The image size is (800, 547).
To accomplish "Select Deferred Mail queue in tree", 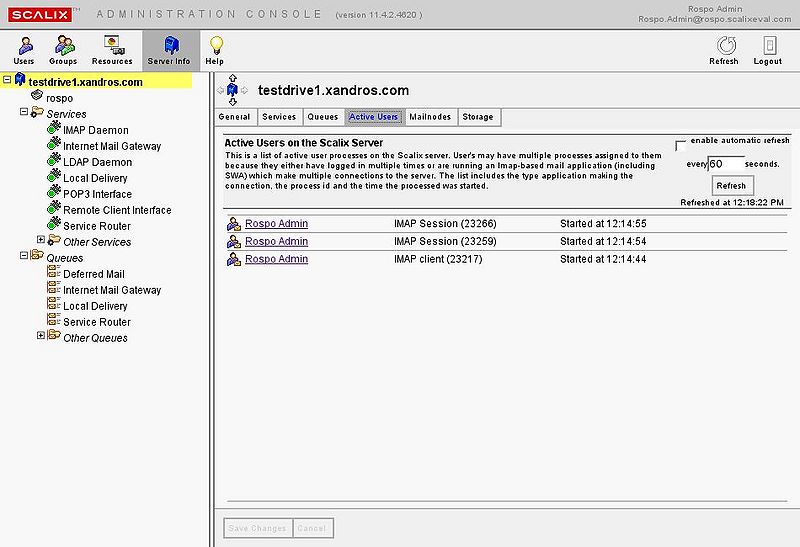I will point(94,274).
